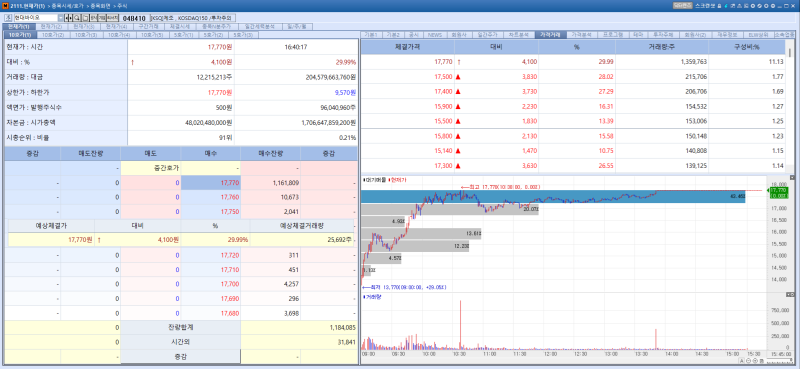Image resolution: width=800 pixels, height=369 pixels.
Task: Click the 잔량합계 label cell
Action: pos(181,328)
